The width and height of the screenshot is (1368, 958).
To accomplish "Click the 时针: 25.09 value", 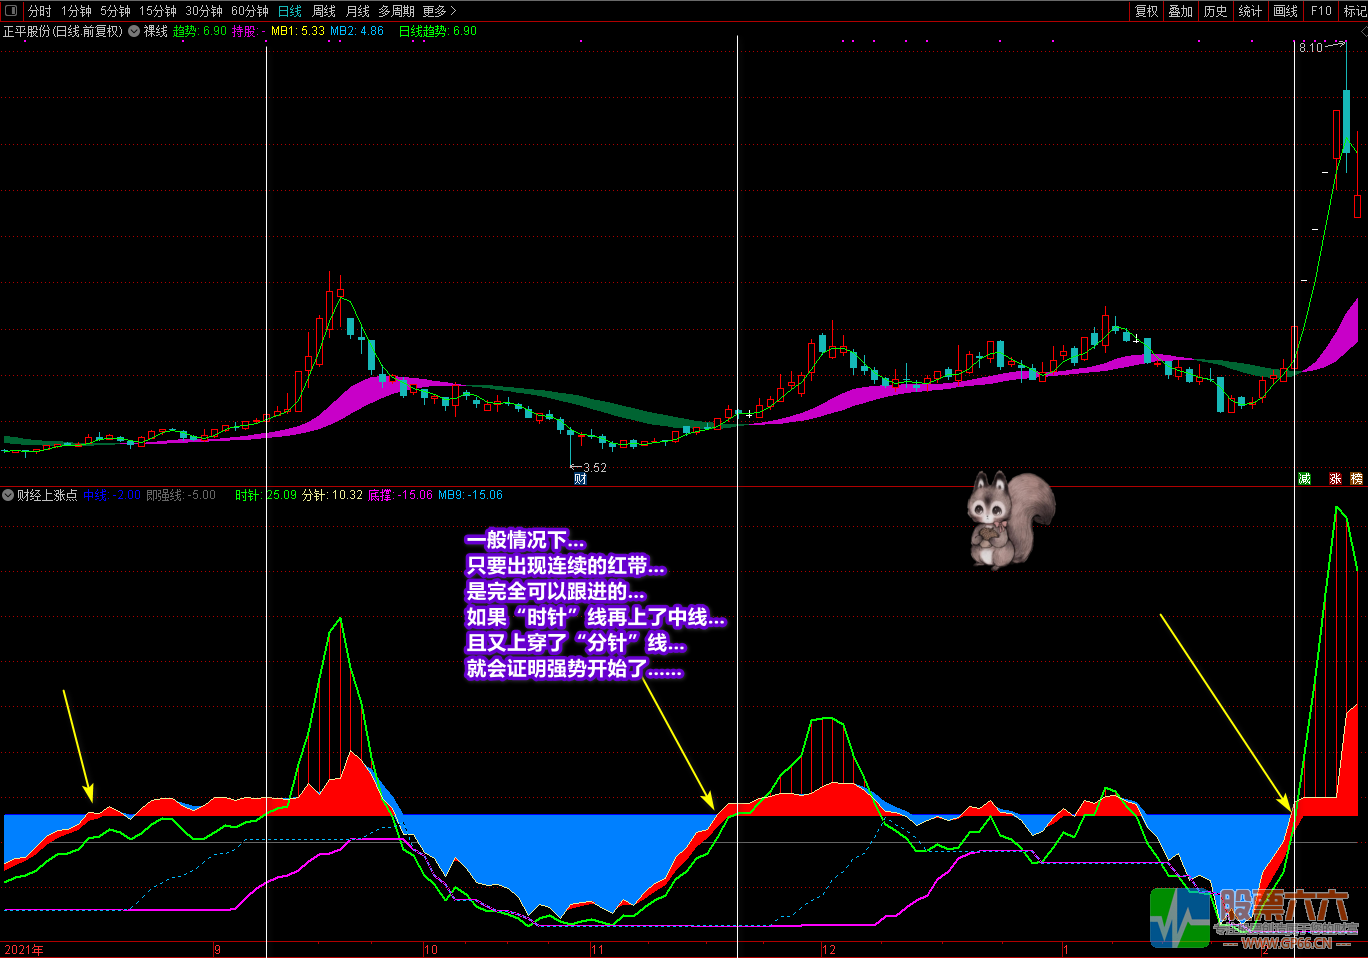I will tap(266, 495).
